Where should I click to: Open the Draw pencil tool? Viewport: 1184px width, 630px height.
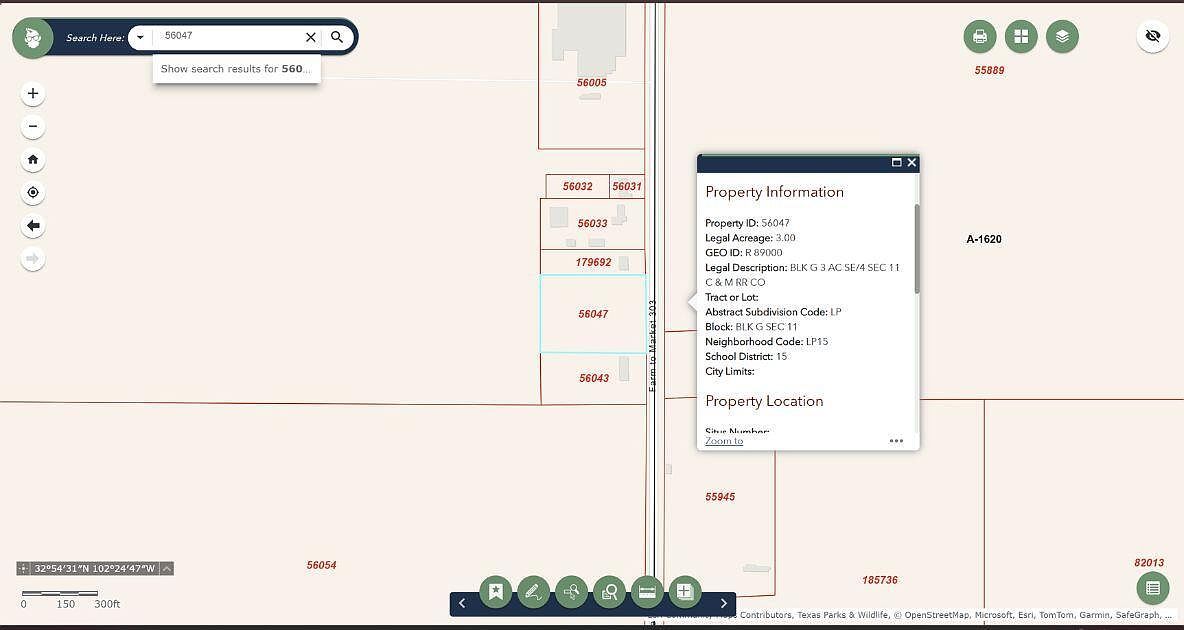click(x=533, y=592)
